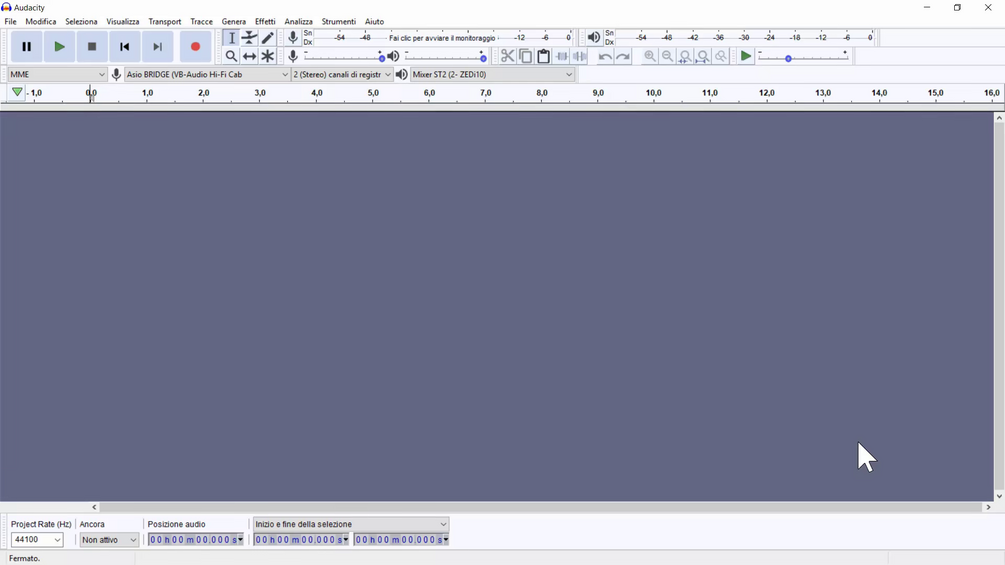This screenshot has width=1005, height=565.
Task: Open the 2 (Stereo) recording channels dropdown
Action: (x=342, y=74)
